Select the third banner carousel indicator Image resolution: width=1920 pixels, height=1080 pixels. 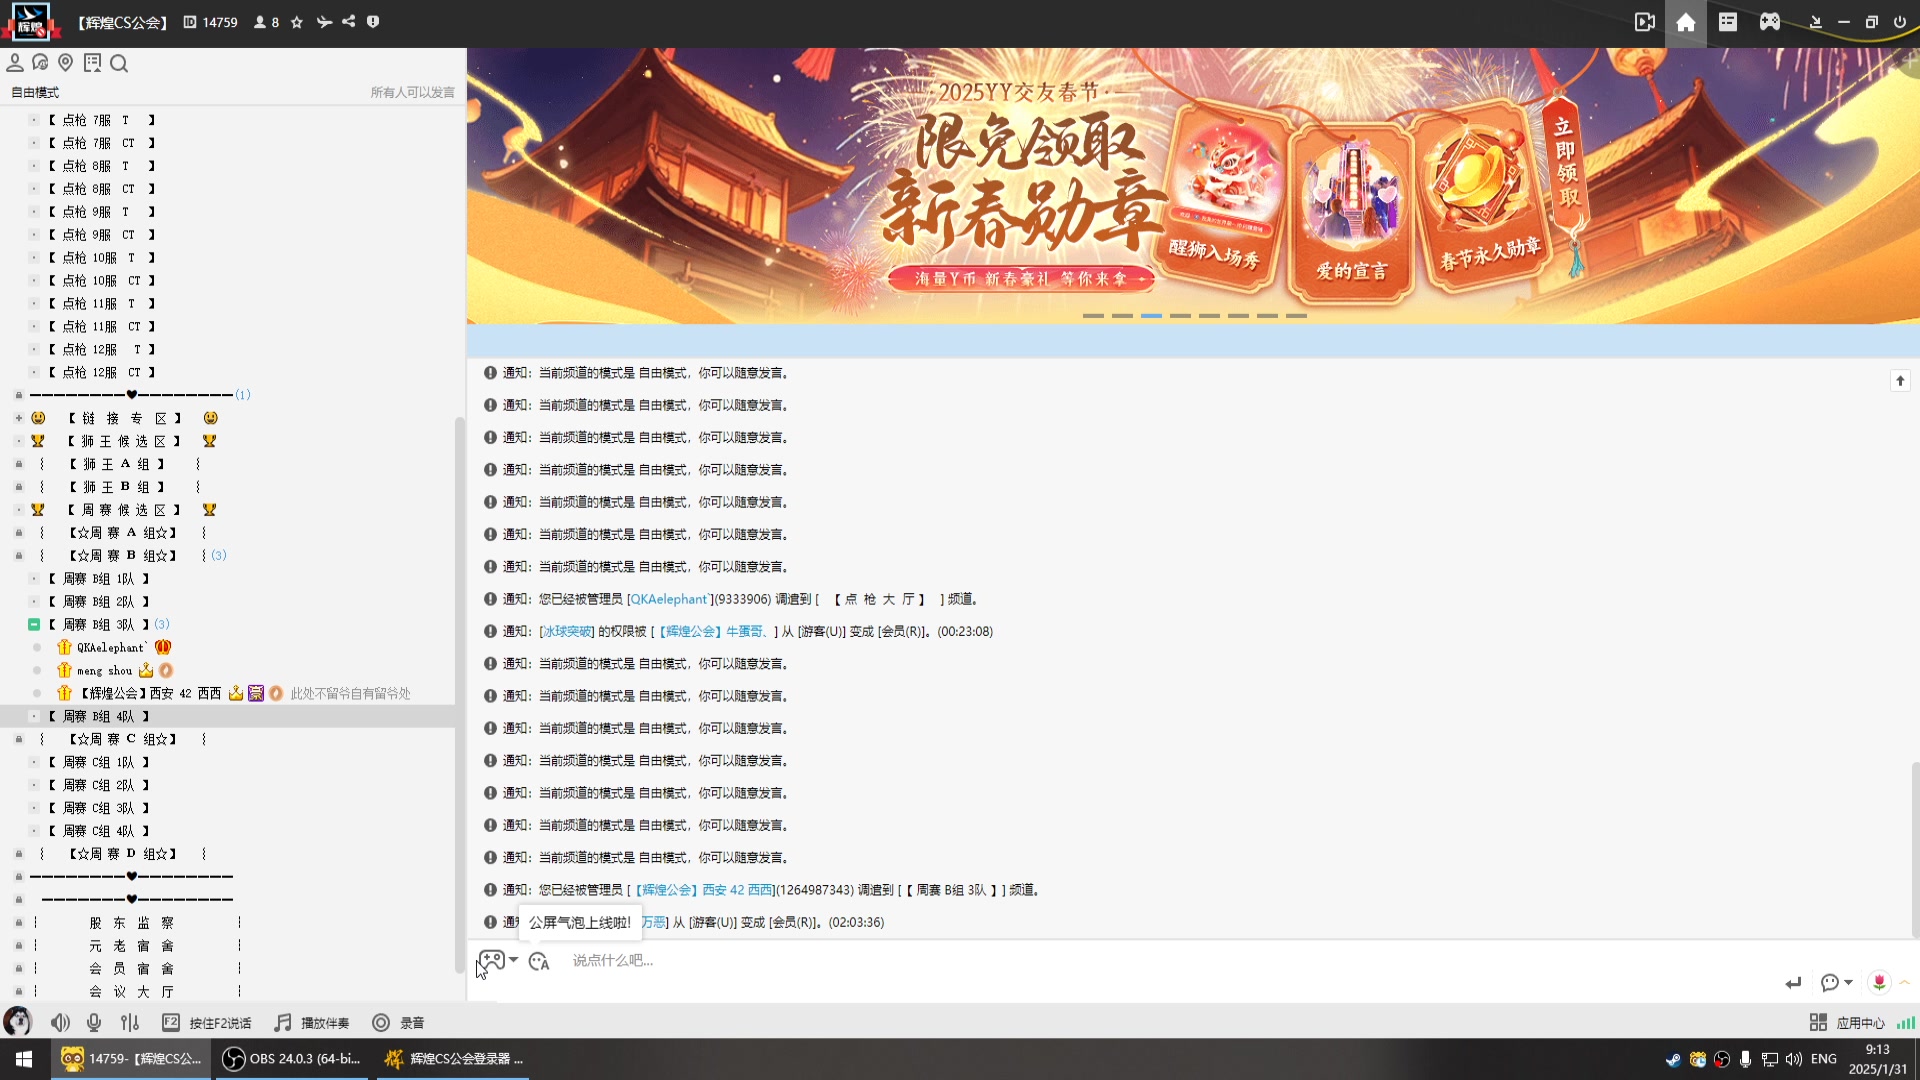click(1152, 316)
